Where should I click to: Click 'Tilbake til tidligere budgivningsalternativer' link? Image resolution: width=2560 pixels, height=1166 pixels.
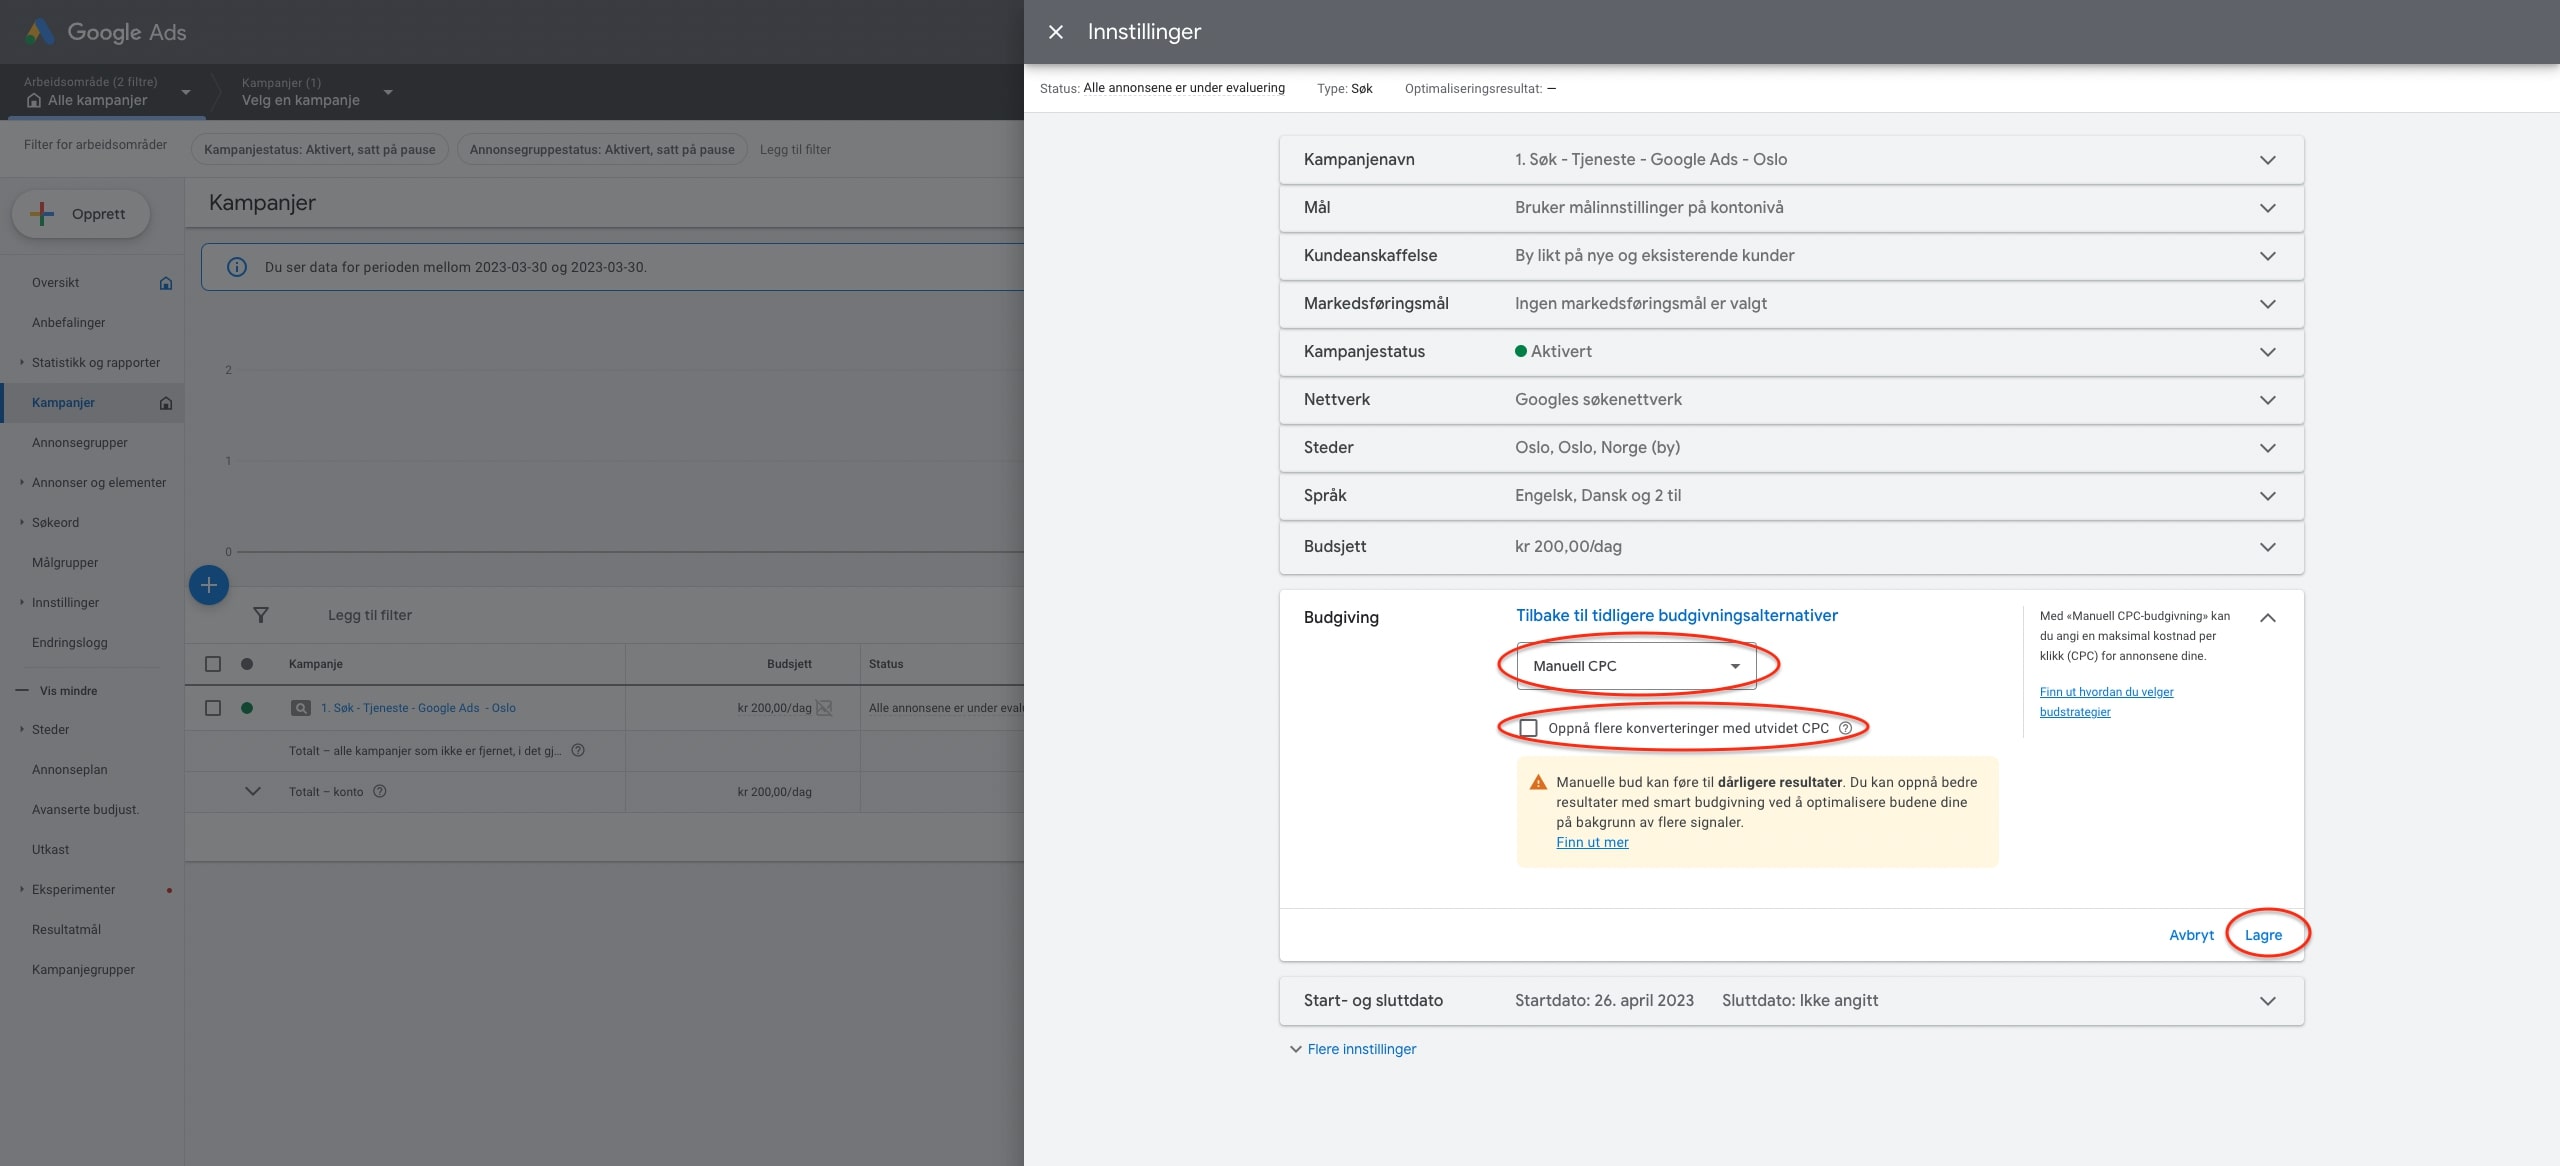(x=1676, y=616)
